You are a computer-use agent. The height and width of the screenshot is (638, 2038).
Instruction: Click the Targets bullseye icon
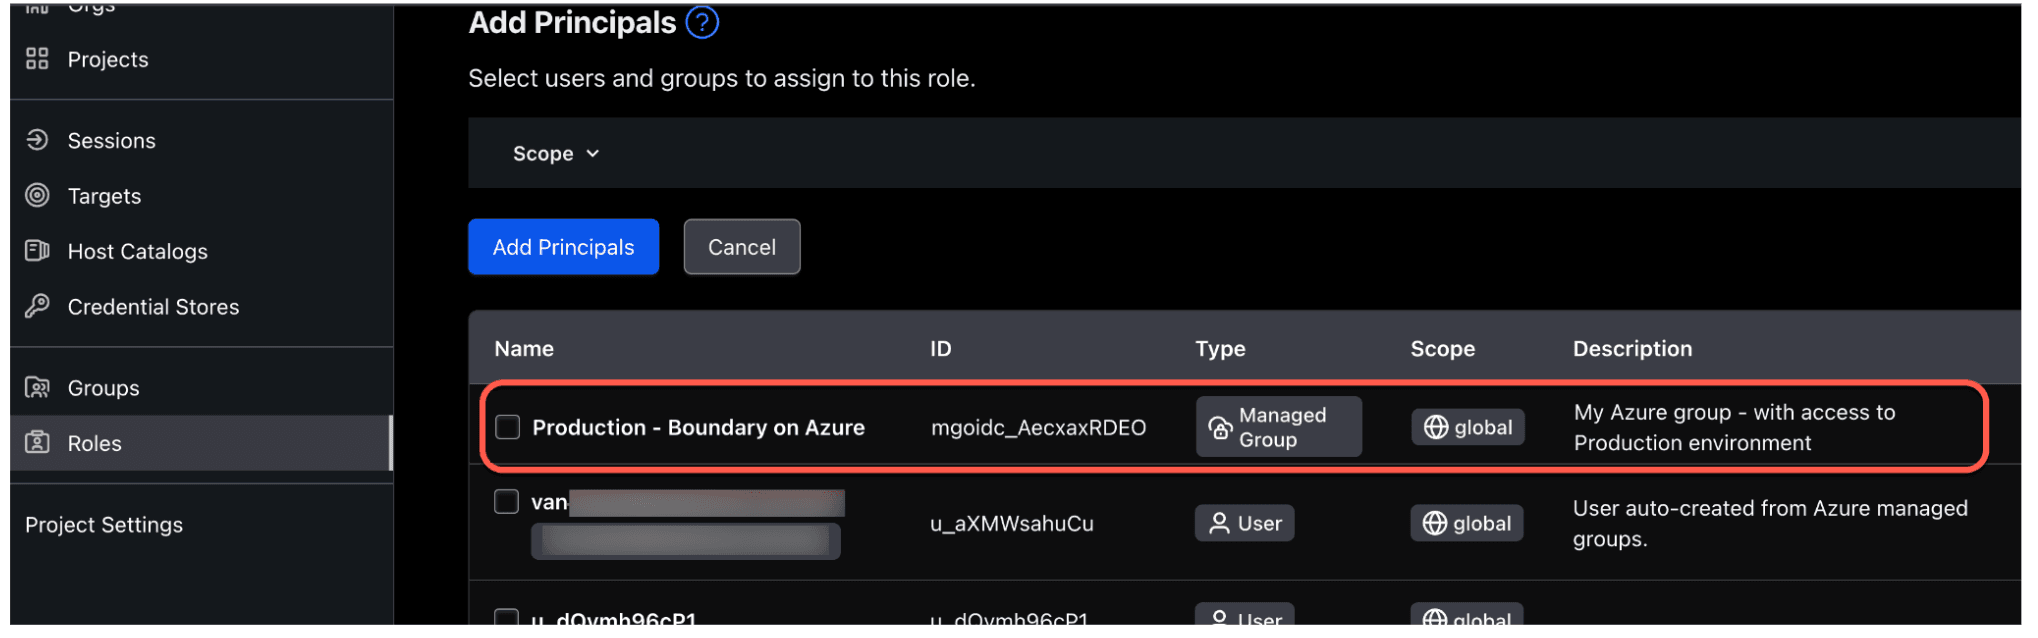point(37,195)
